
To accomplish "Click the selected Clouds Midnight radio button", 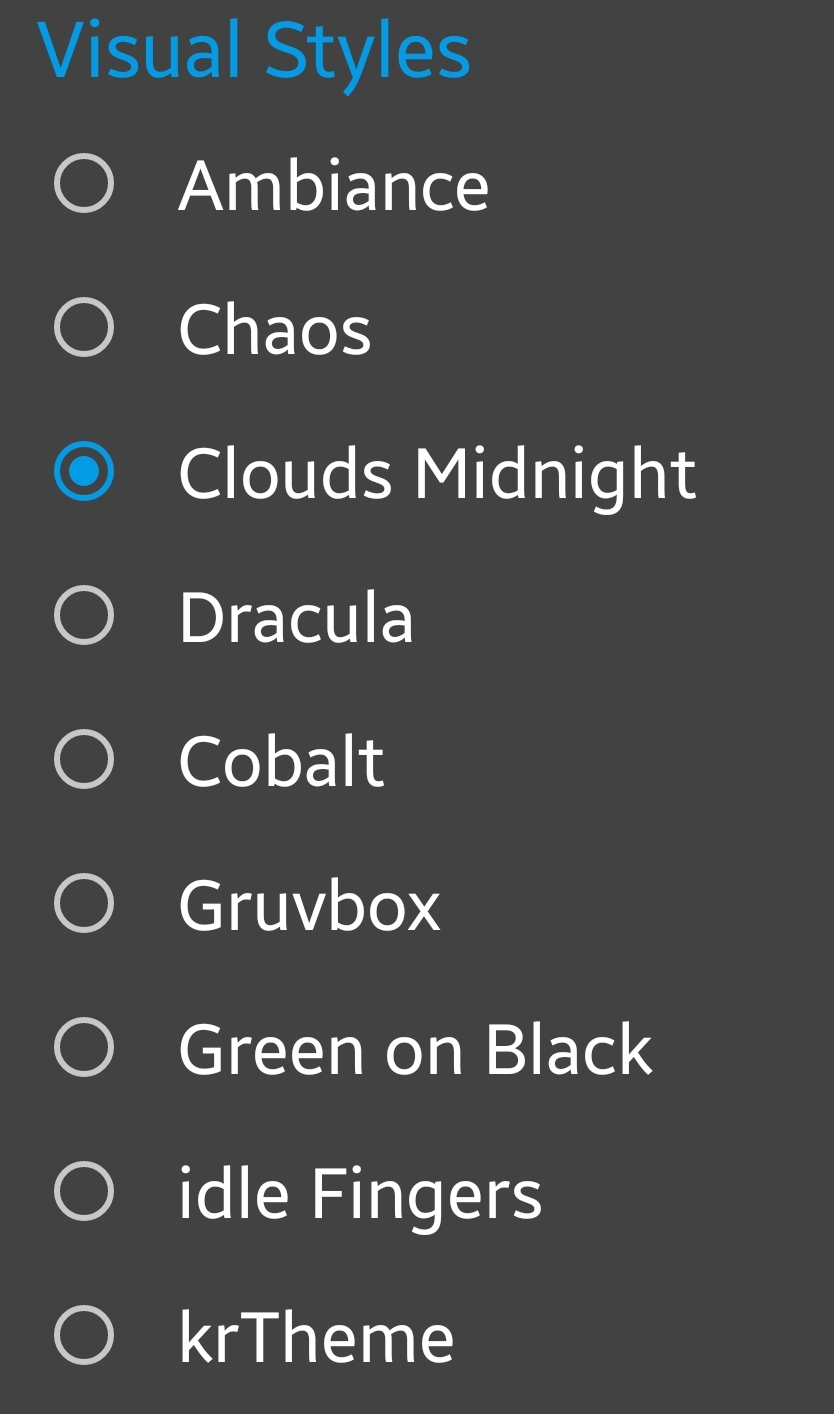I will (84, 471).
